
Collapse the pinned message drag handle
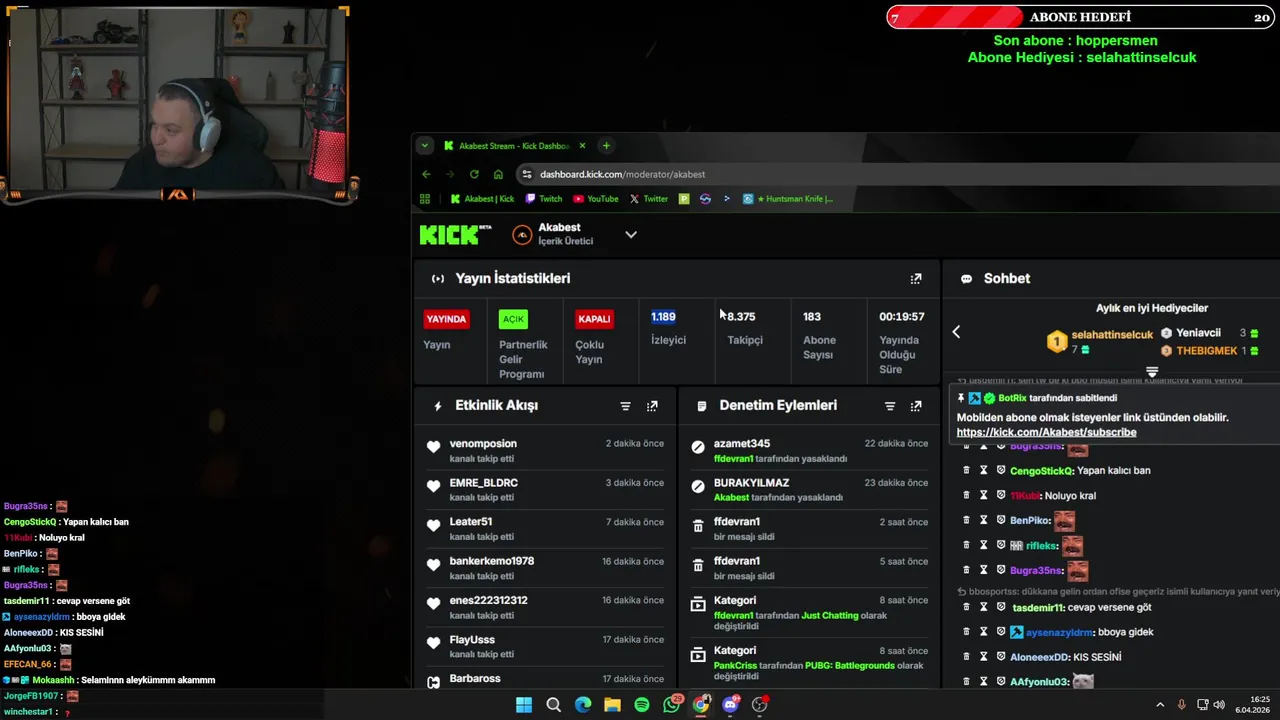1152,372
